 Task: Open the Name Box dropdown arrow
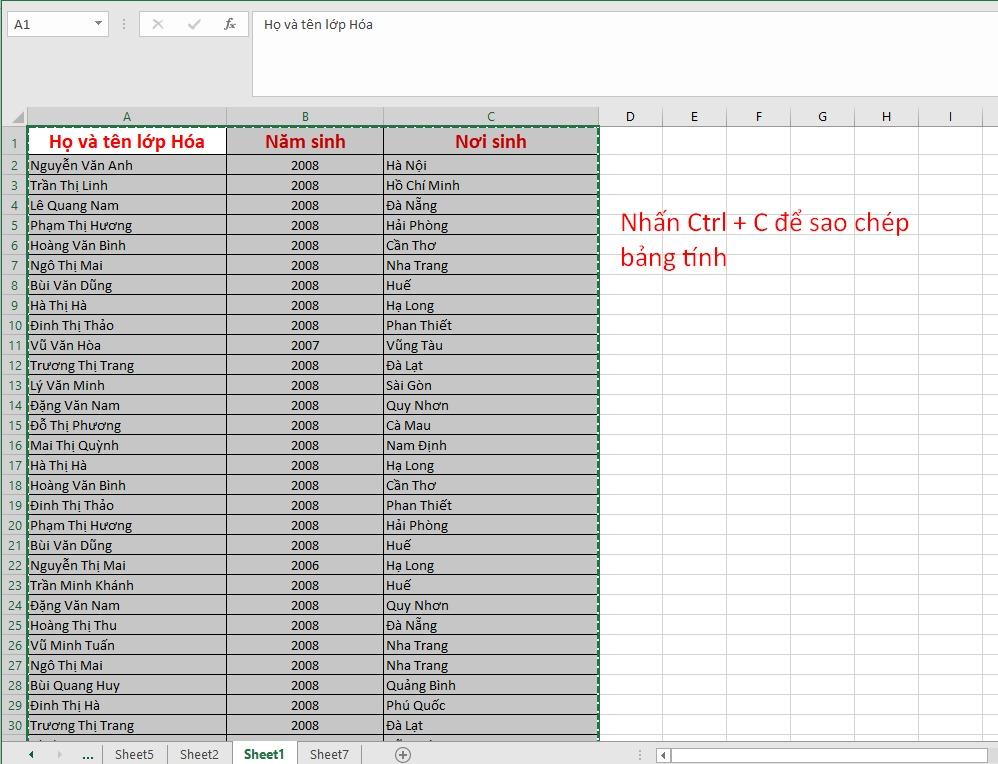(96, 23)
